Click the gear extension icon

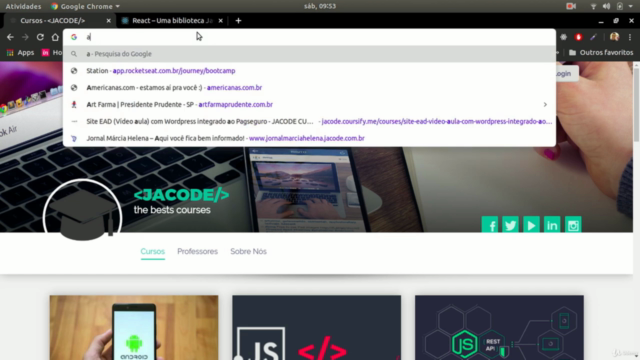click(564, 37)
